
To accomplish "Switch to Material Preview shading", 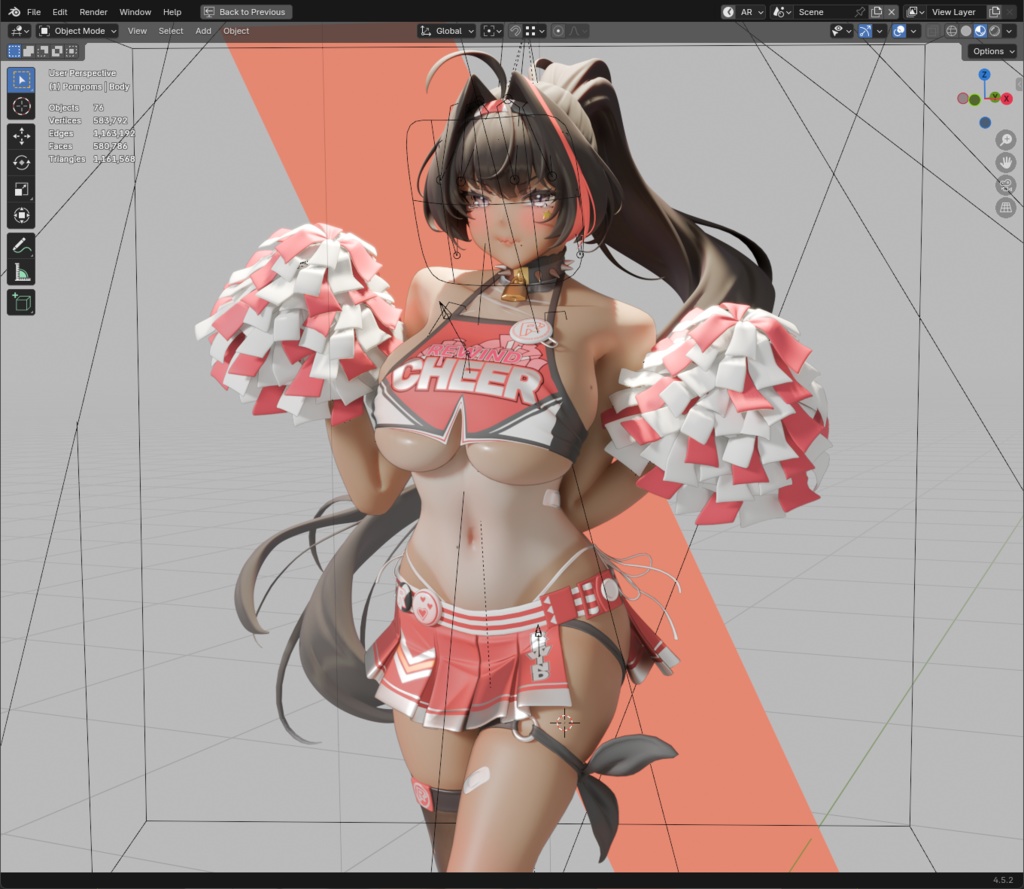I will (x=979, y=31).
